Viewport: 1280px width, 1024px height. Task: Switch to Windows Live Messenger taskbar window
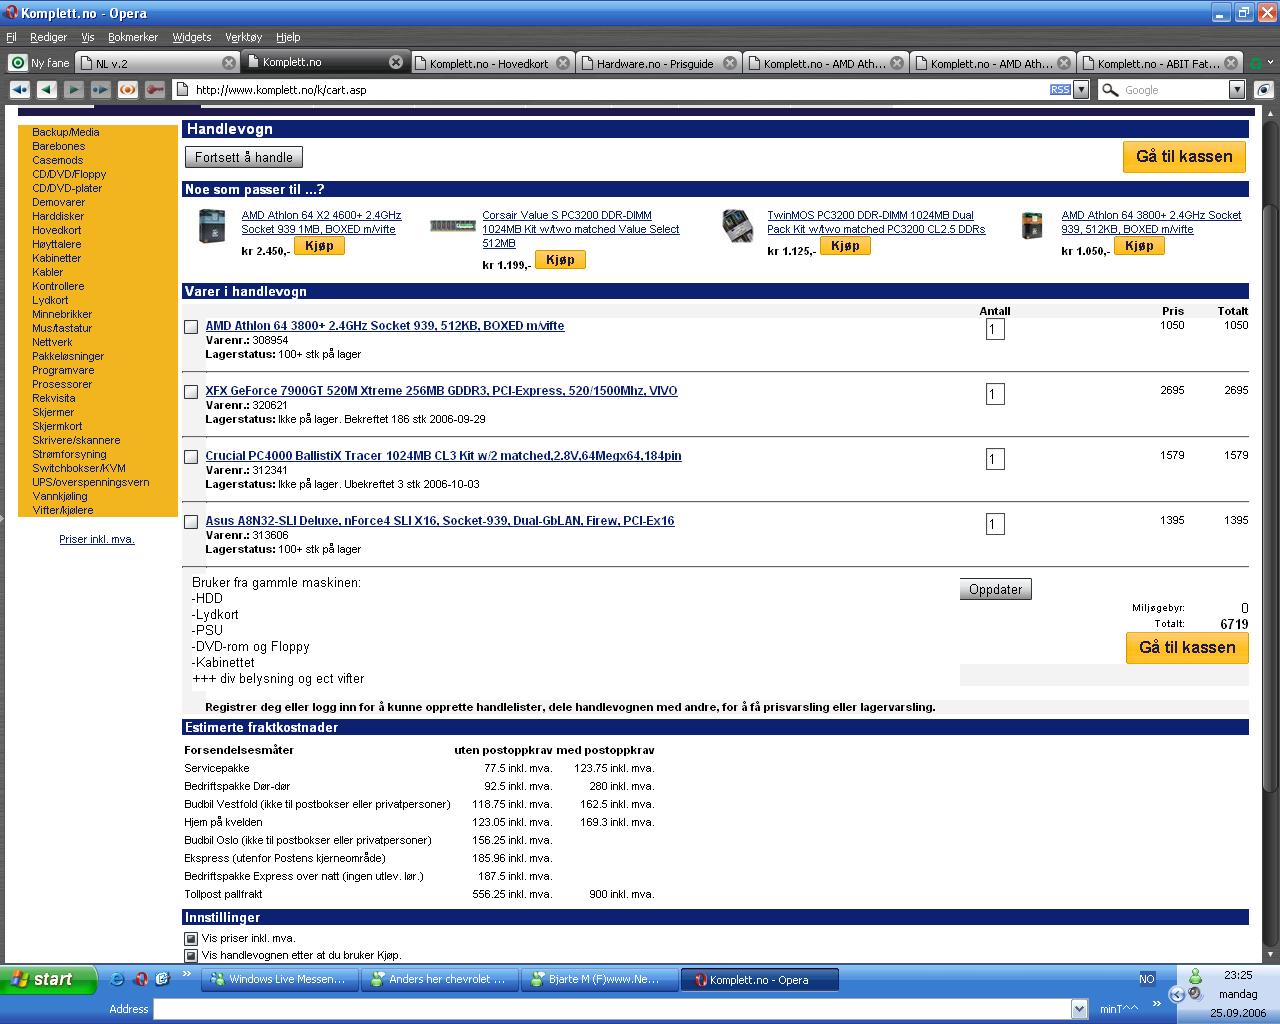(279, 980)
